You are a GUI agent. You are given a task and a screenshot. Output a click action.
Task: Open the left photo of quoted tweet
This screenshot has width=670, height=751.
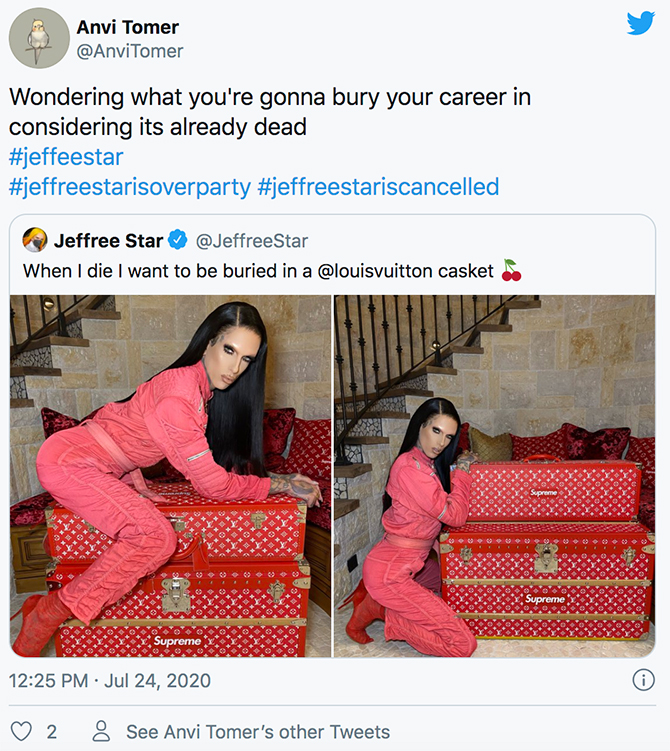point(170,476)
